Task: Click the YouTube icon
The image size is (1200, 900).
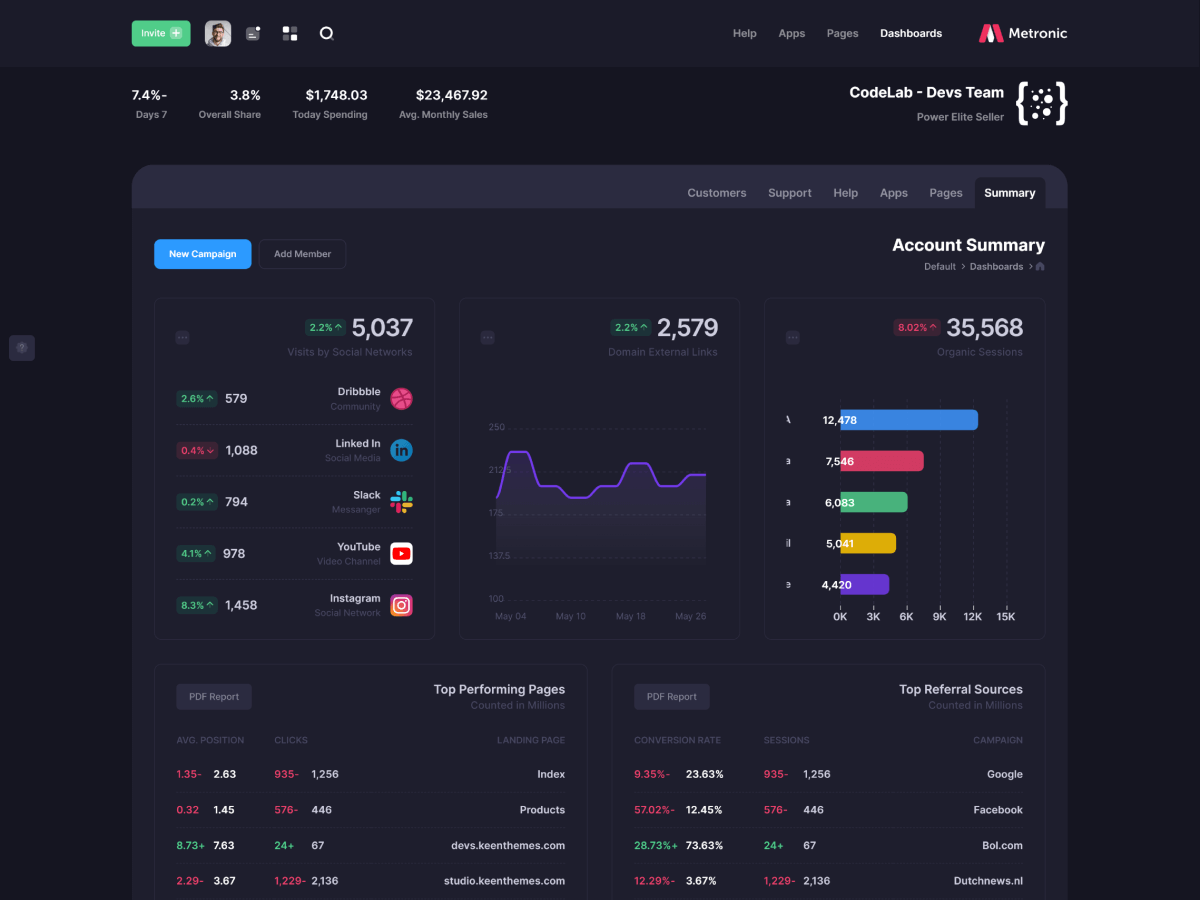Action: coord(401,553)
